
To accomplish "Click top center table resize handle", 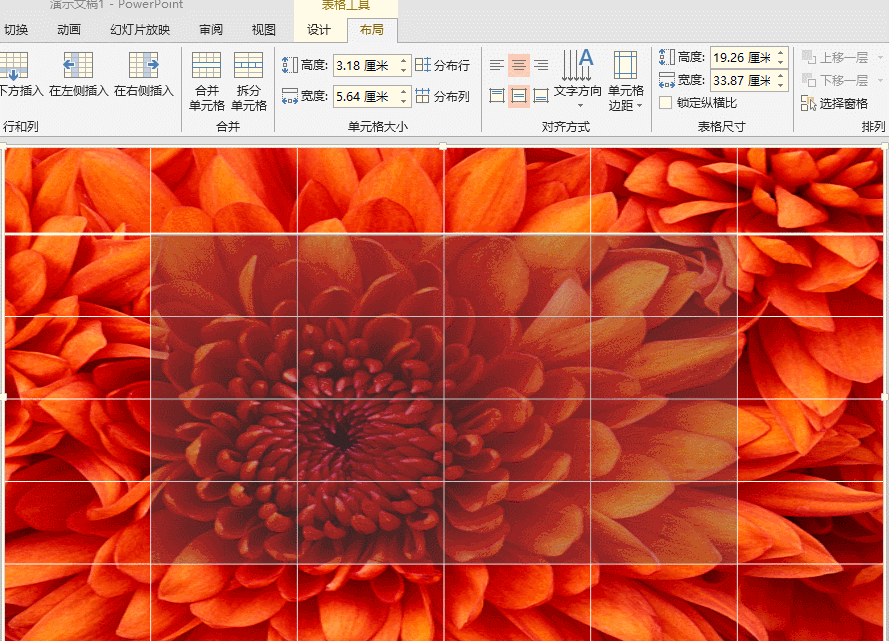I will 443,147.
